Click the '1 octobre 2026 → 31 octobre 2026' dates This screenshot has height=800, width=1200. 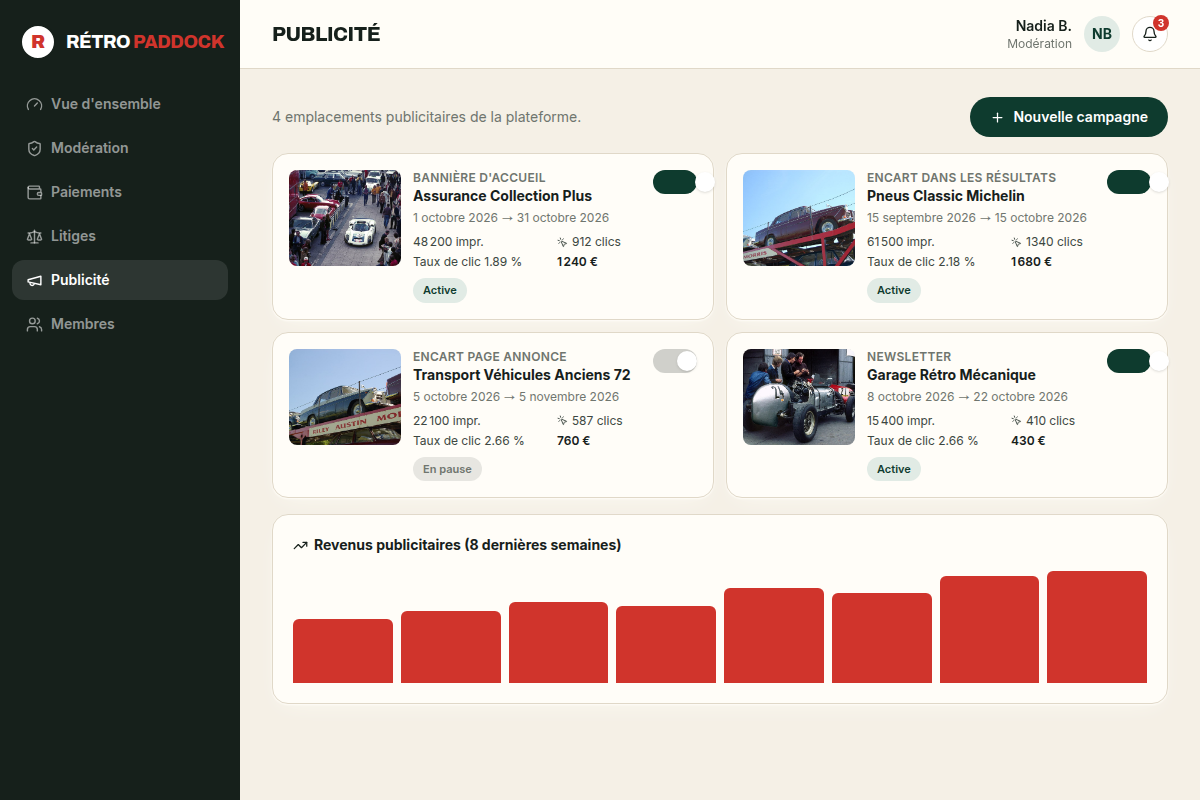(x=511, y=218)
